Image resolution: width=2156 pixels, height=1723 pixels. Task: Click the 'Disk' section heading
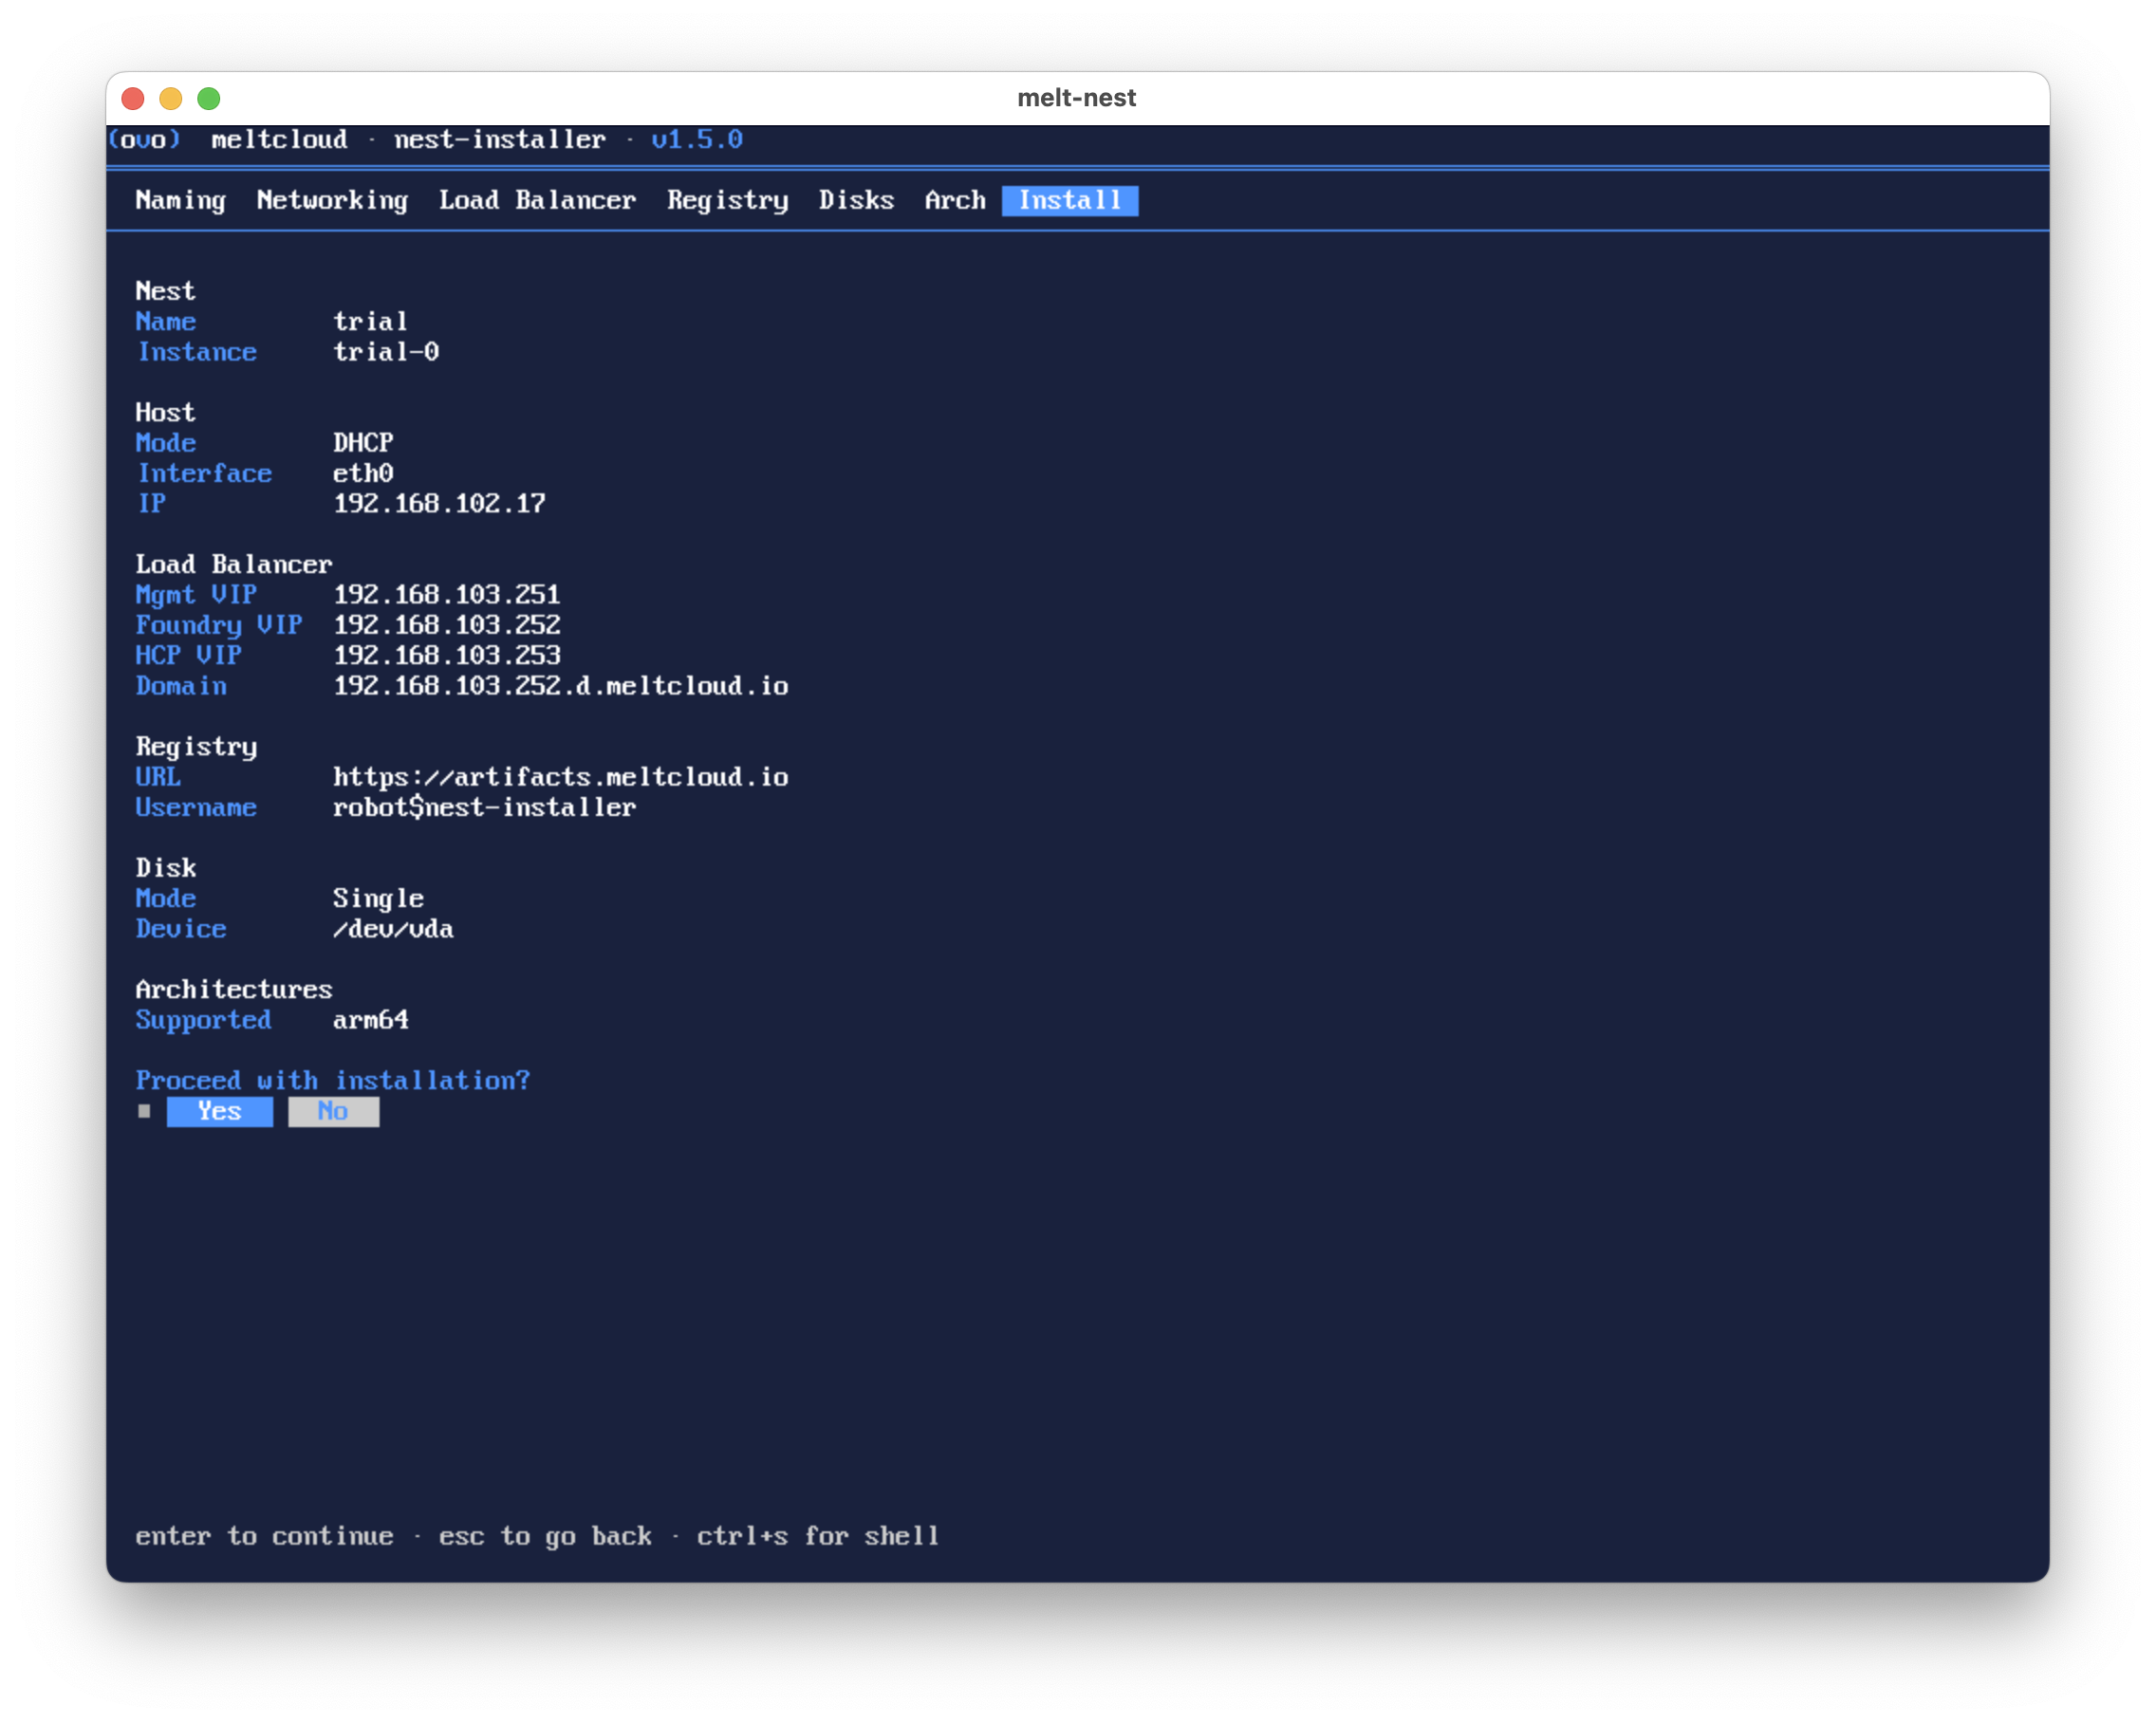click(165, 868)
